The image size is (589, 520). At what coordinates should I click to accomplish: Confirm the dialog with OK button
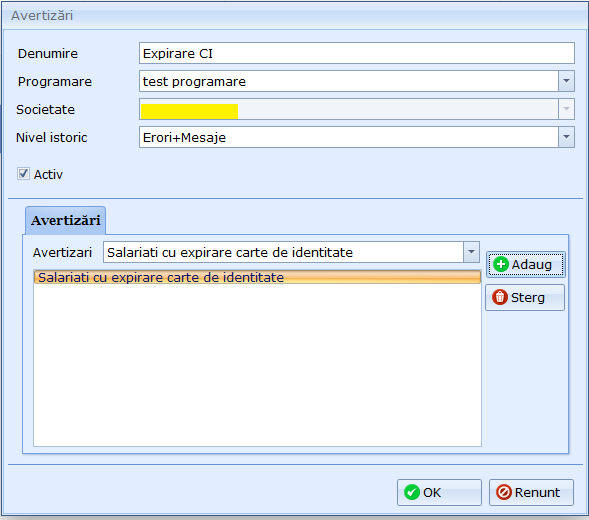click(439, 492)
